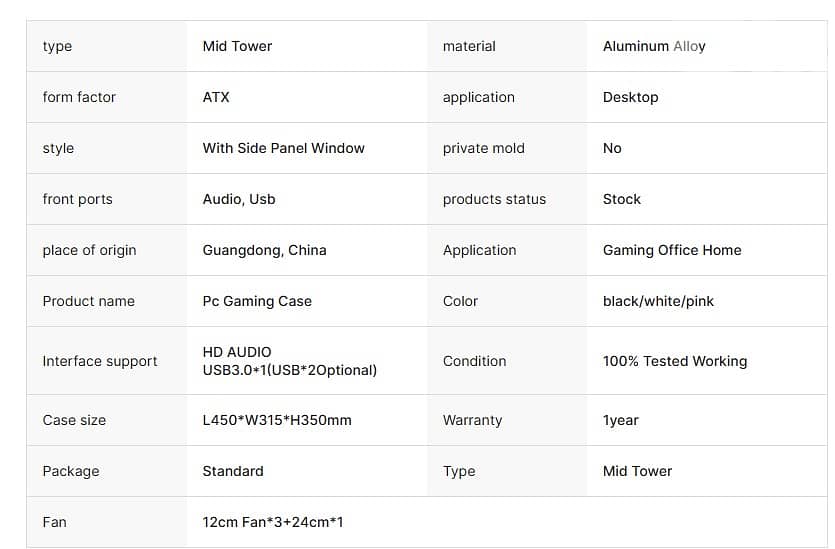Click the "Interface support" label cell
The image size is (835, 549).
[x=100, y=361]
